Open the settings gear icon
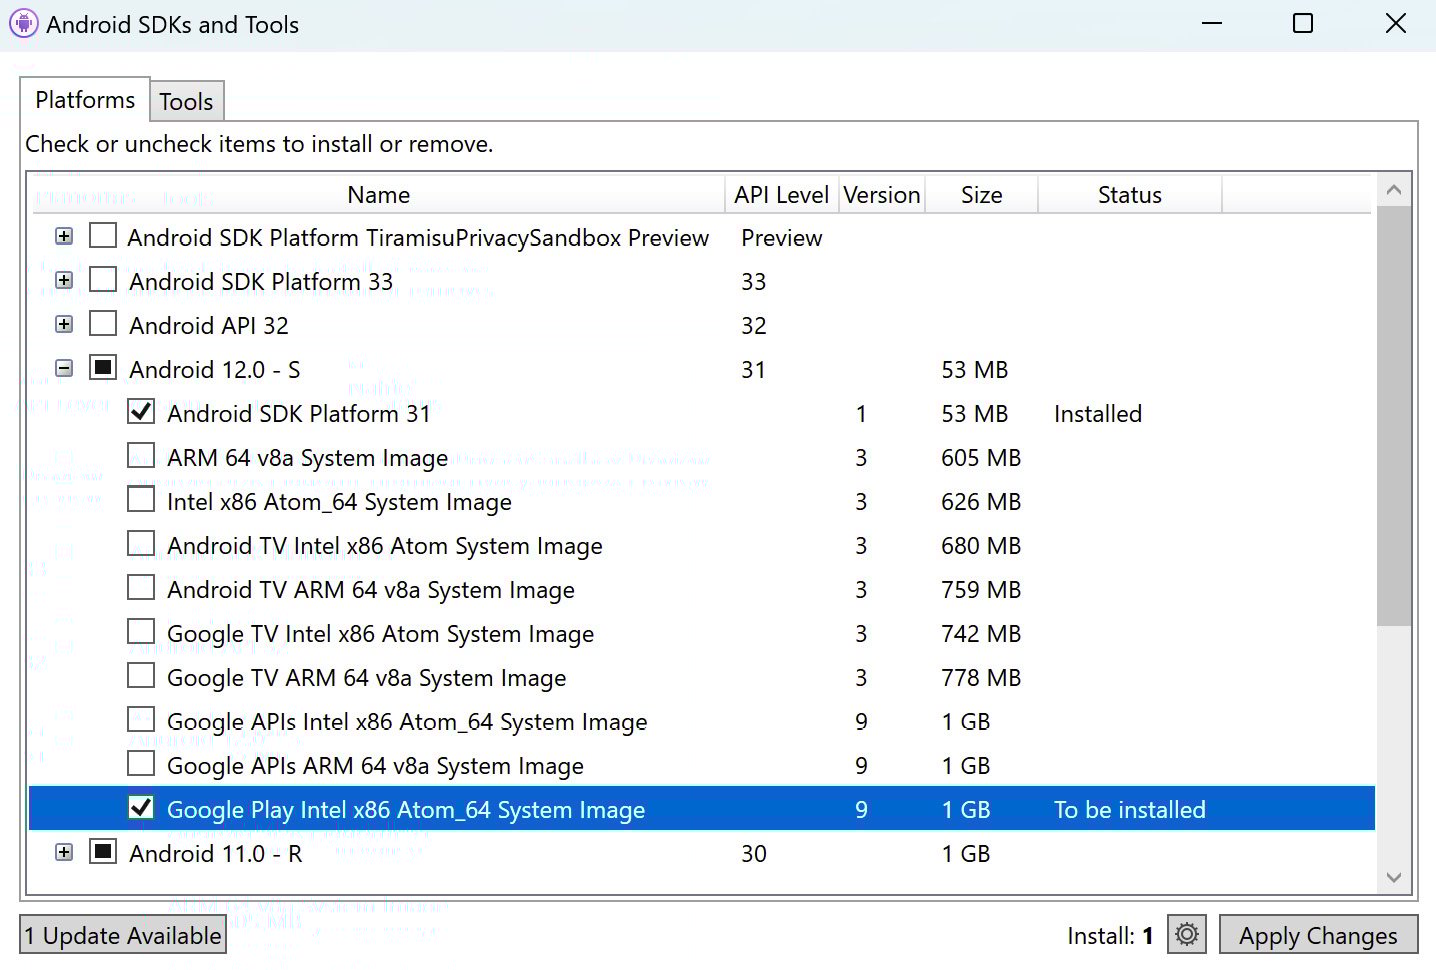The width and height of the screenshot is (1436, 970). tap(1186, 935)
